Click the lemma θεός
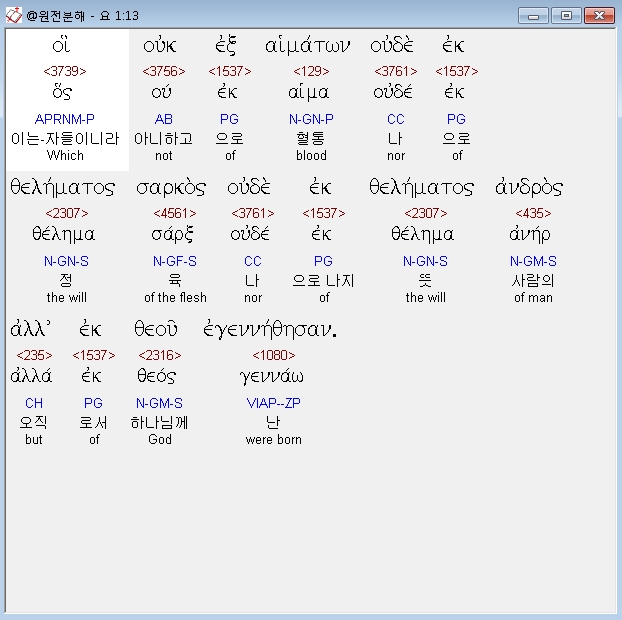Image resolution: width=622 pixels, height=620 pixels. (157, 376)
